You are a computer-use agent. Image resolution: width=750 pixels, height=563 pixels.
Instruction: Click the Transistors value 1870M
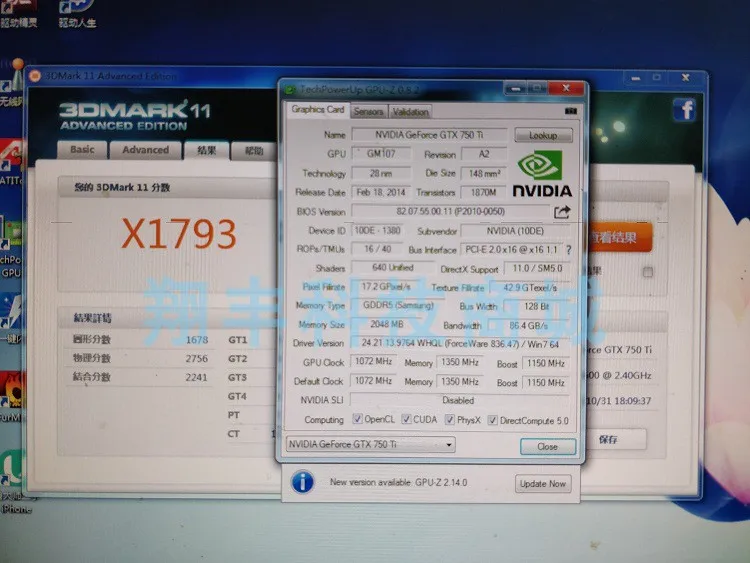pos(484,192)
